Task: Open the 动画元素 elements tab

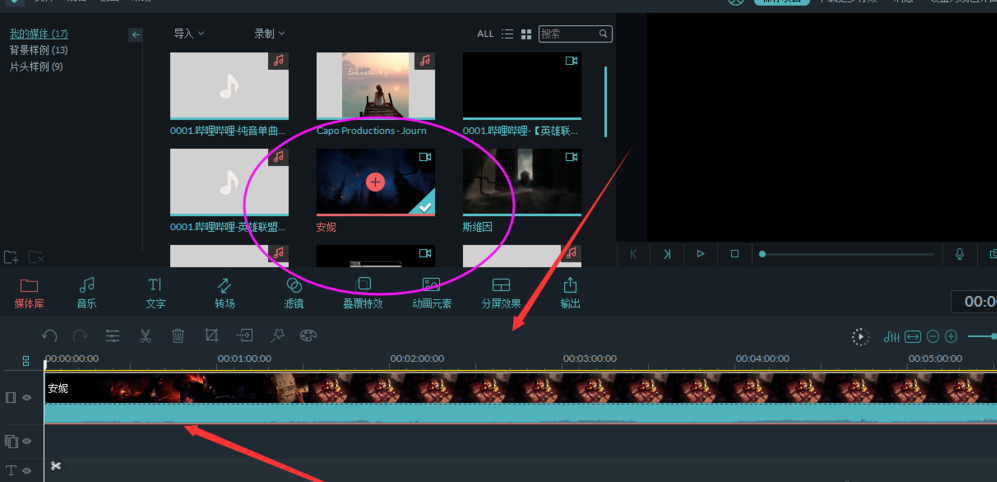Action: tap(432, 293)
